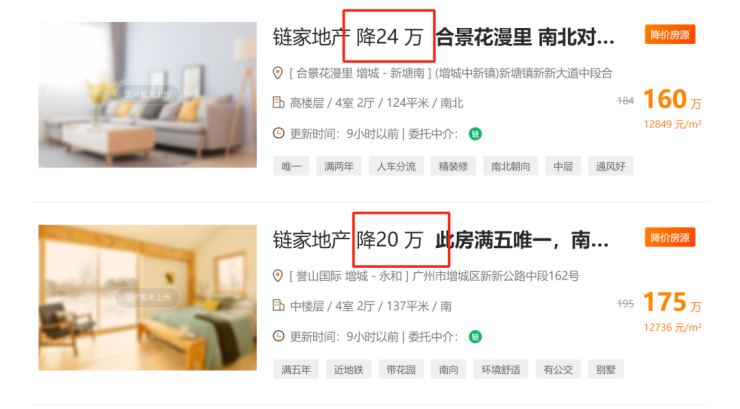Open the bedroom thumbnail photo
The width and height of the screenshot is (740, 409).
click(x=148, y=297)
